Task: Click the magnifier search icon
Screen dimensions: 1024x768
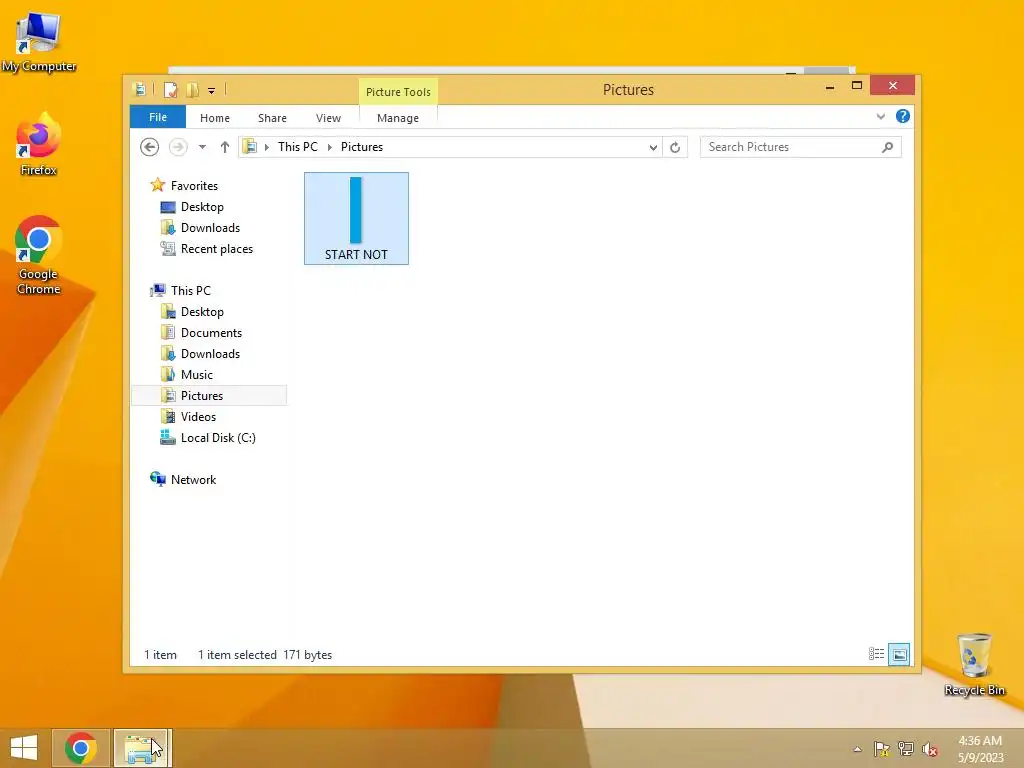Action: click(888, 147)
